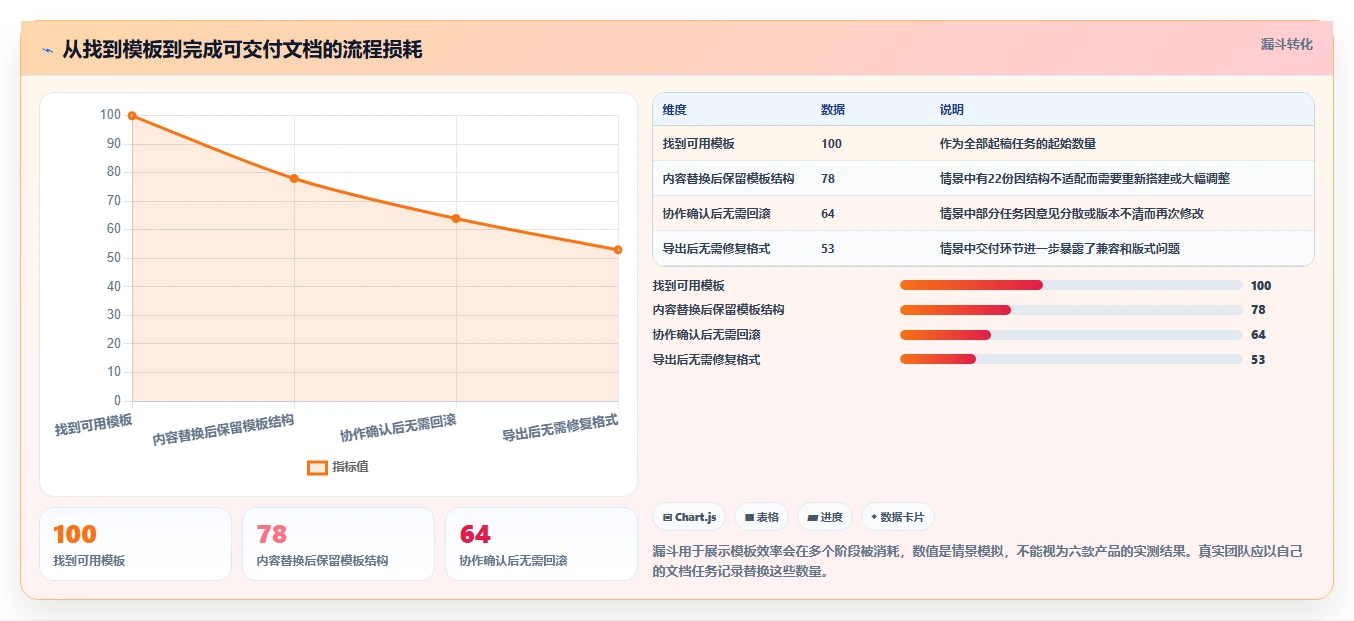Click progress label 找到可用模板

[x=689, y=286]
